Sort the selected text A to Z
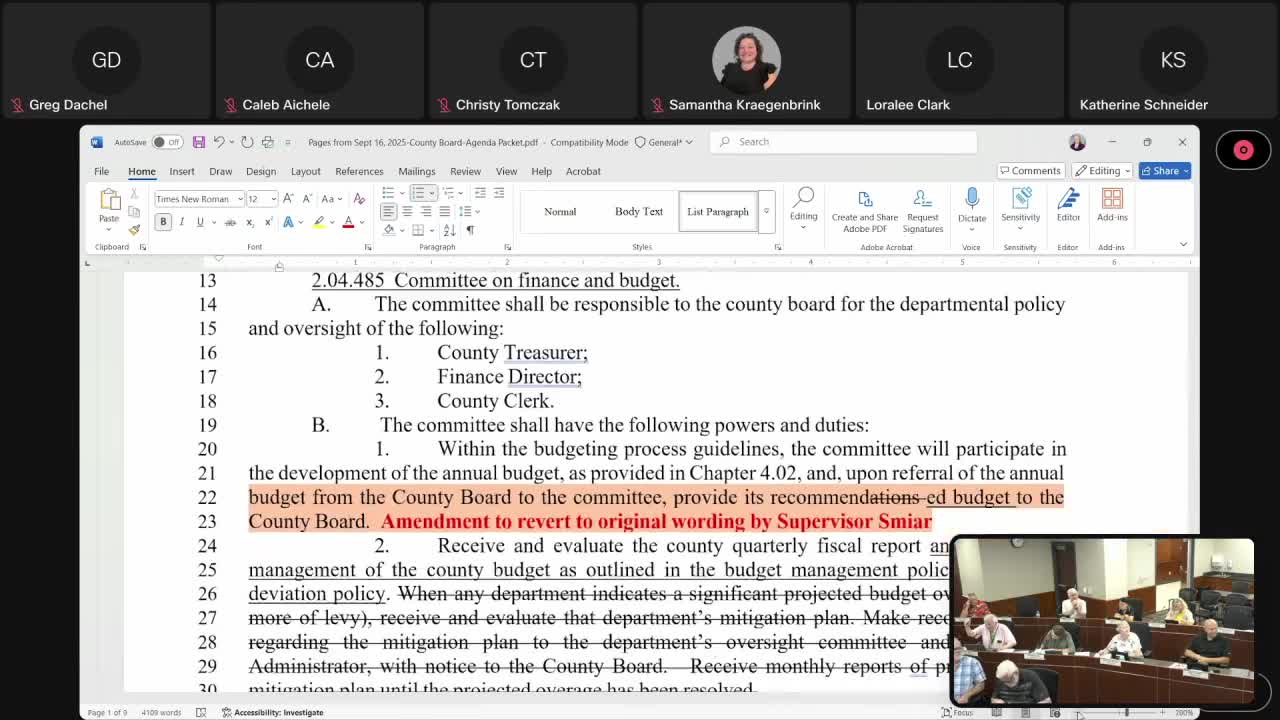 coord(449,230)
